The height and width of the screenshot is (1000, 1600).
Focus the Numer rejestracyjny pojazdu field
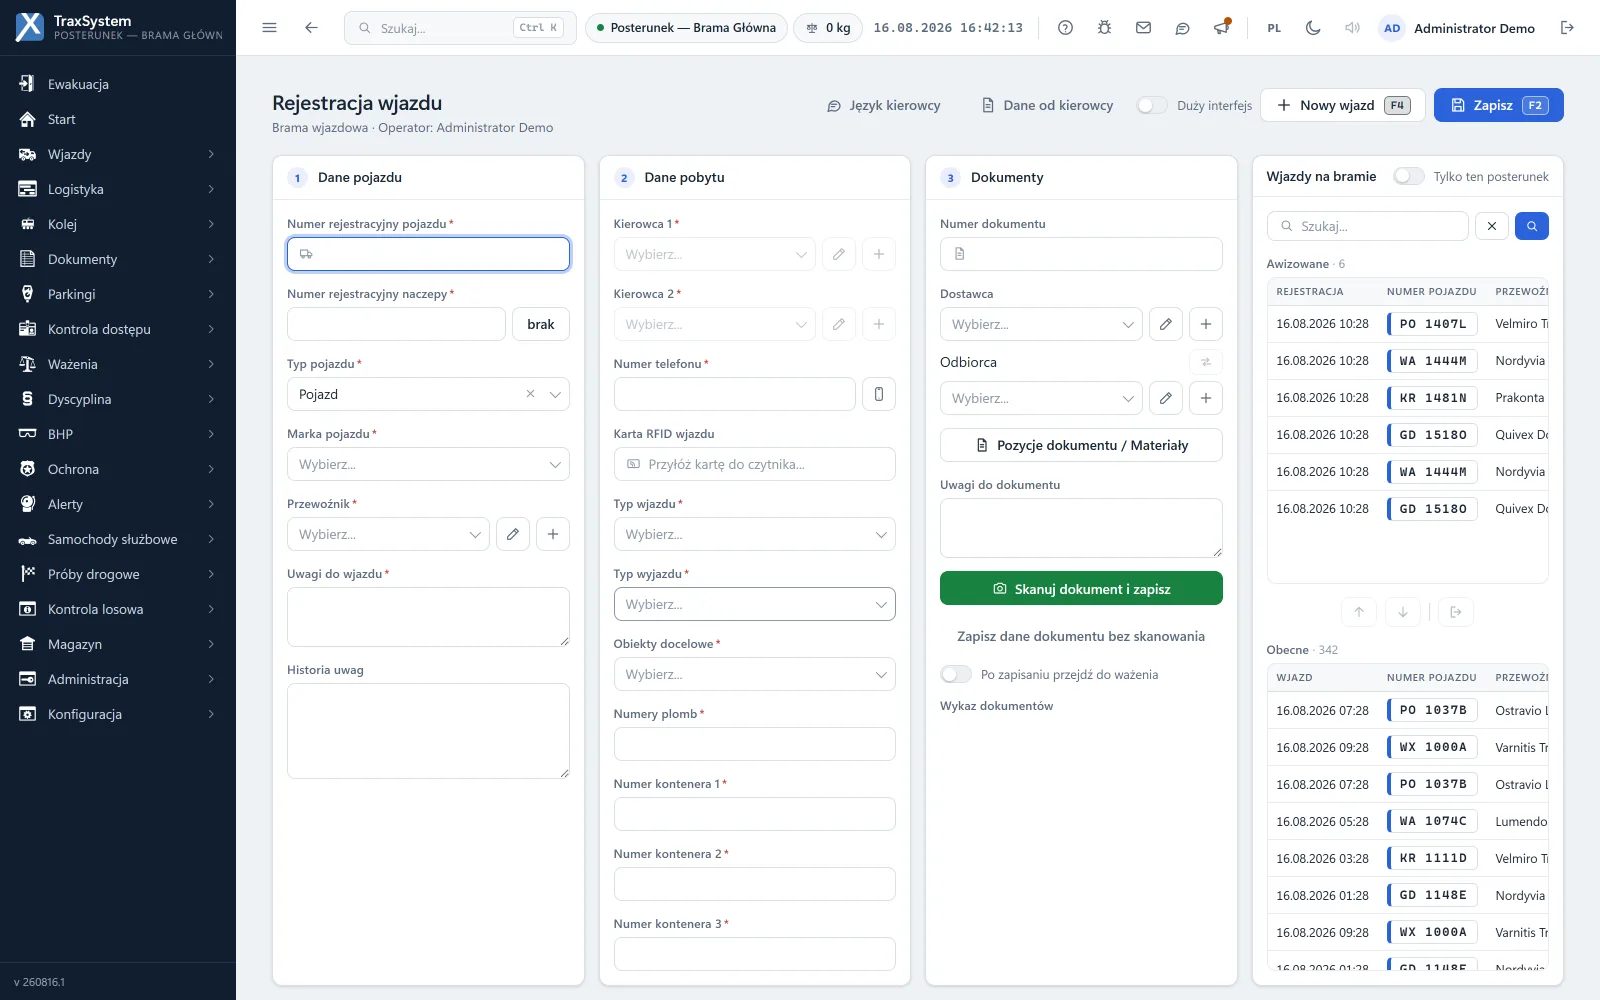point(428,254)
